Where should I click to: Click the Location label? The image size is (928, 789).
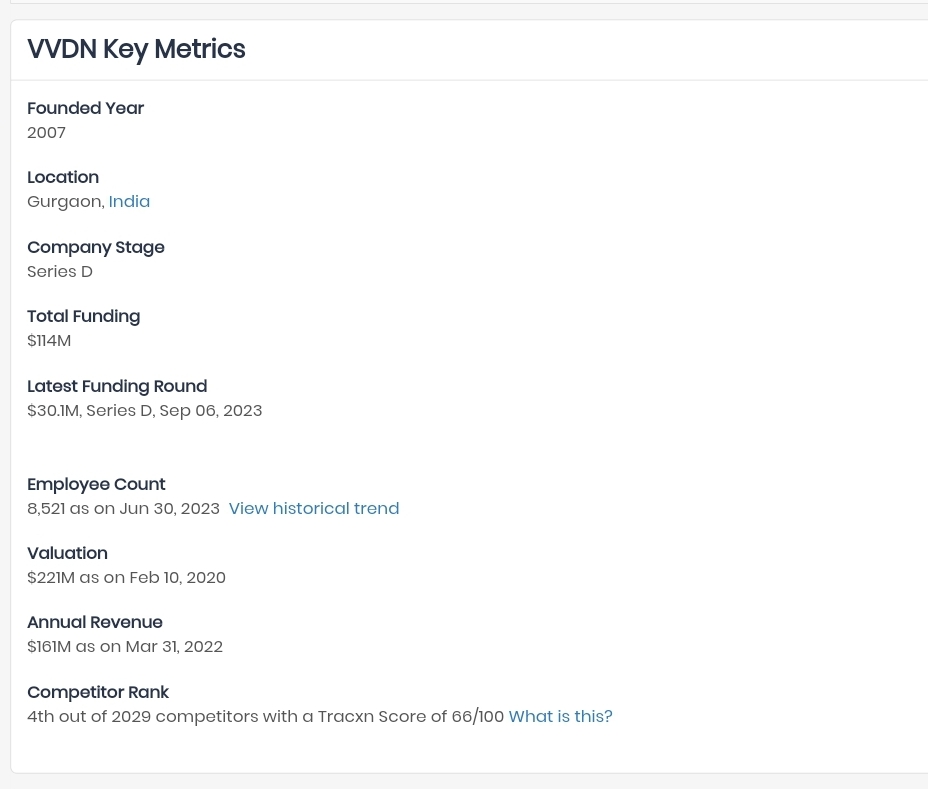click(63, 178)
